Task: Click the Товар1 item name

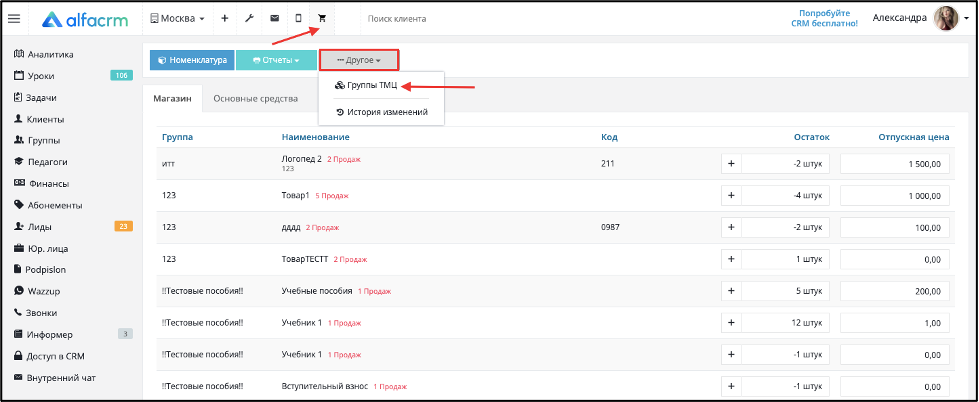Action: click(295, 195)
